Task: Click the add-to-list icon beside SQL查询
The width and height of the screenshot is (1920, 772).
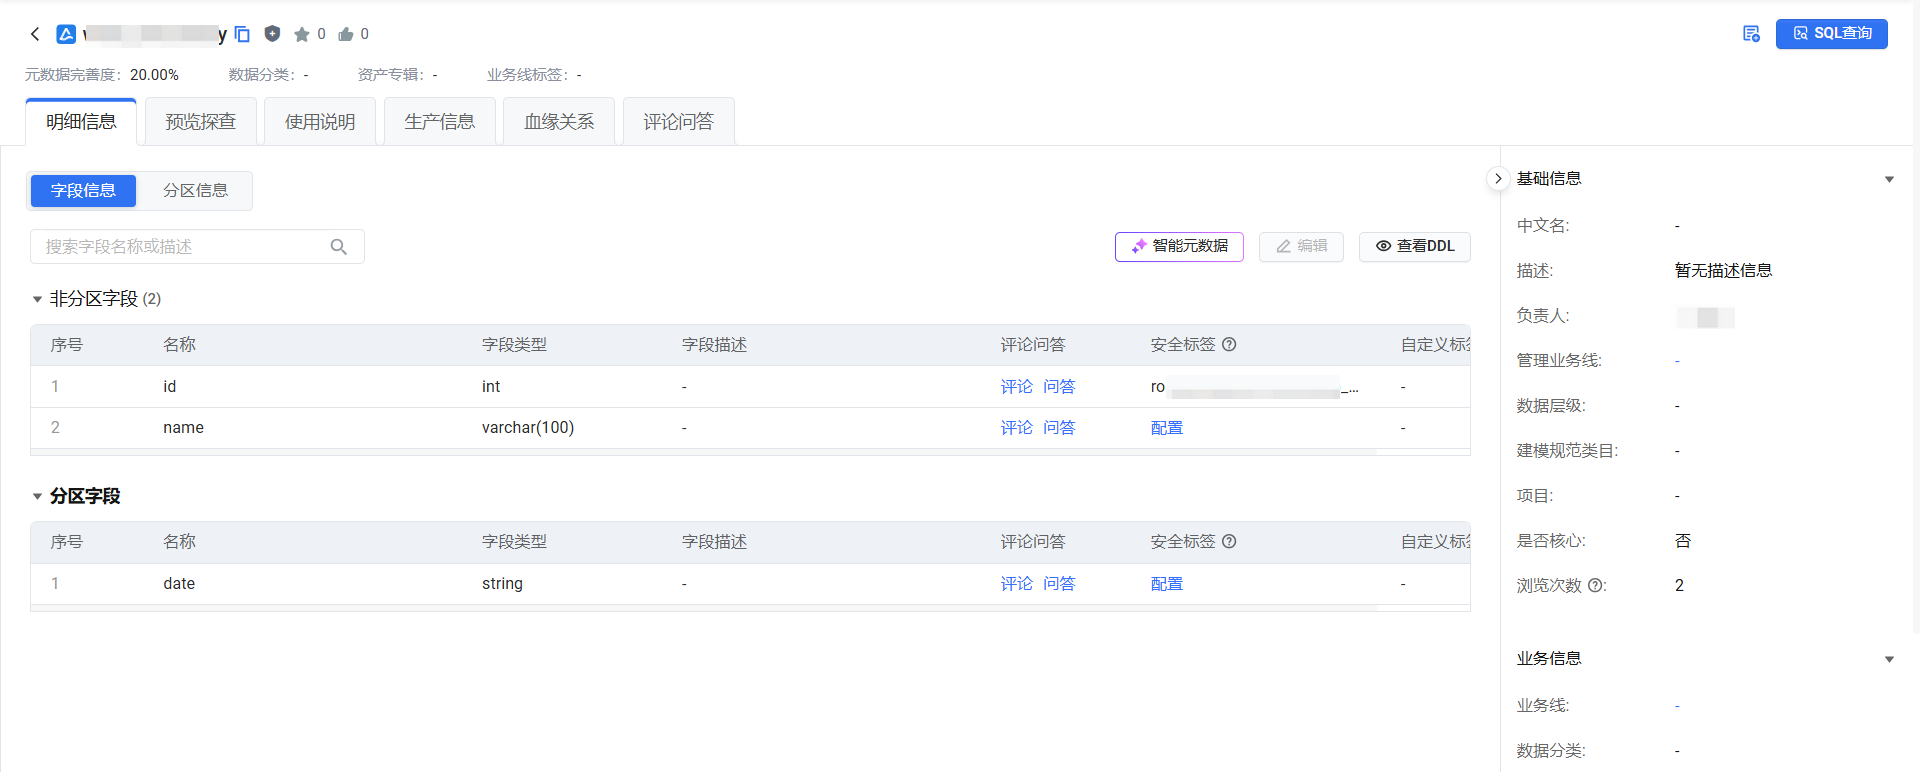Action: (x=1751, y=34)
